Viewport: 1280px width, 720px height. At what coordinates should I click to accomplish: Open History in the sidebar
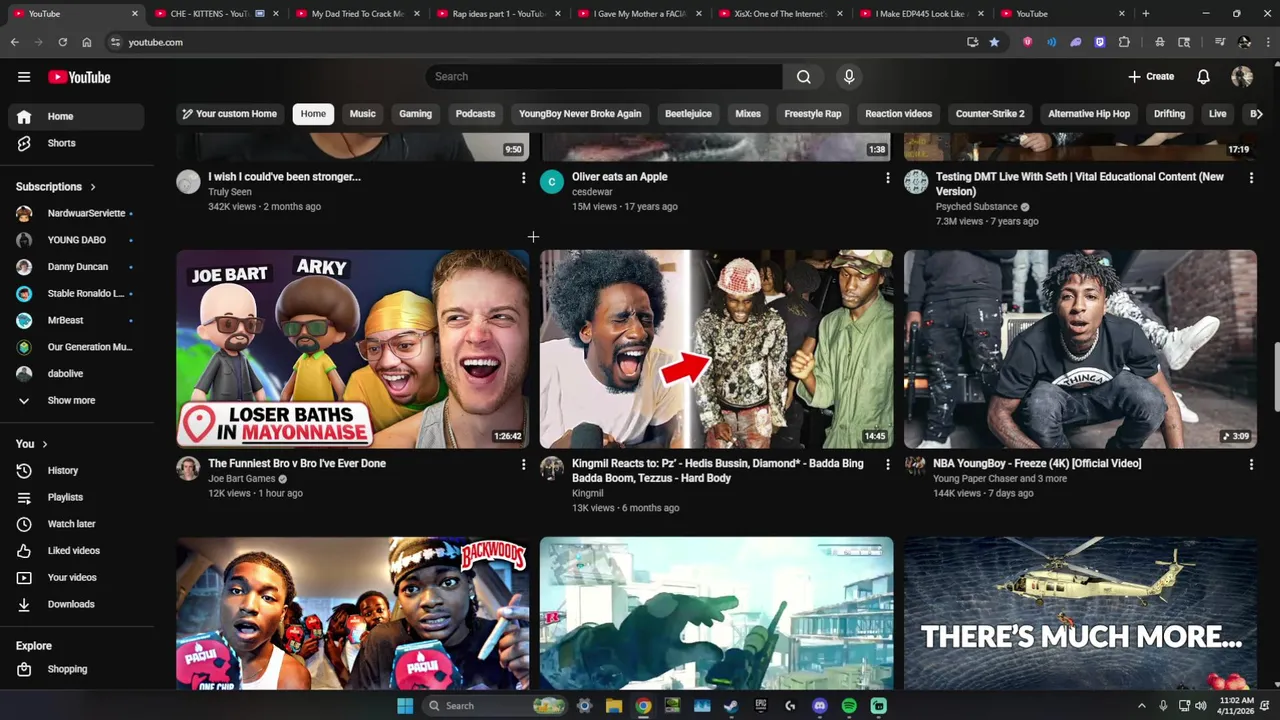pyautogui.click(x=76, y=470)
